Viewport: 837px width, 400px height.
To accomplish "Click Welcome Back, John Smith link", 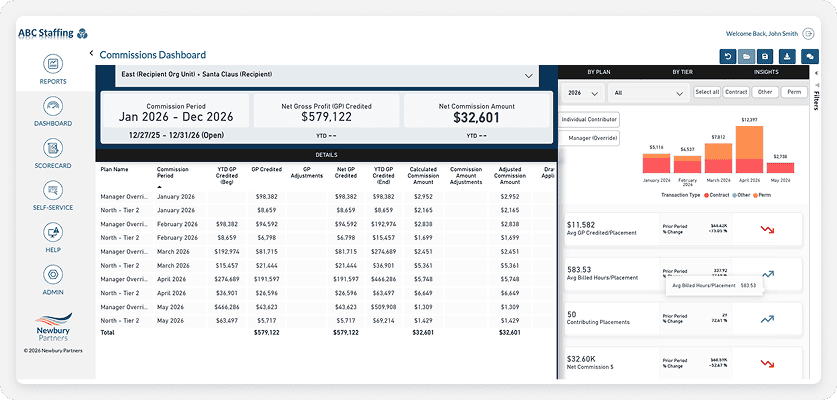I will coord(762,34).
